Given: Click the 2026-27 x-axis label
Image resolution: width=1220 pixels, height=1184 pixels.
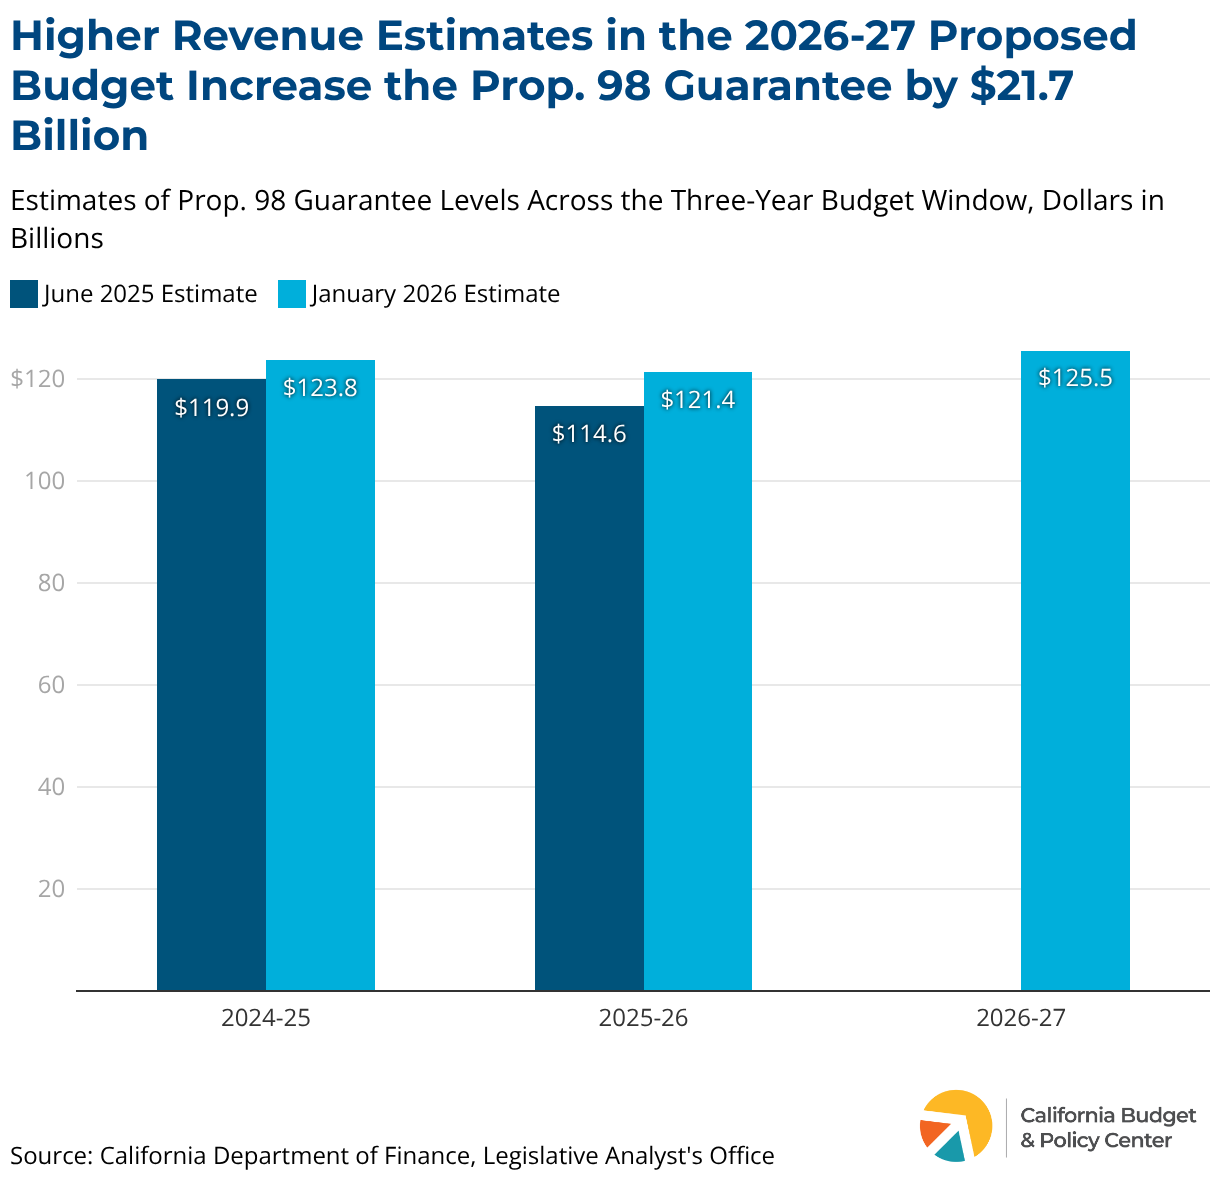Looking at the screenshot, I should tap(1021, 1019).
